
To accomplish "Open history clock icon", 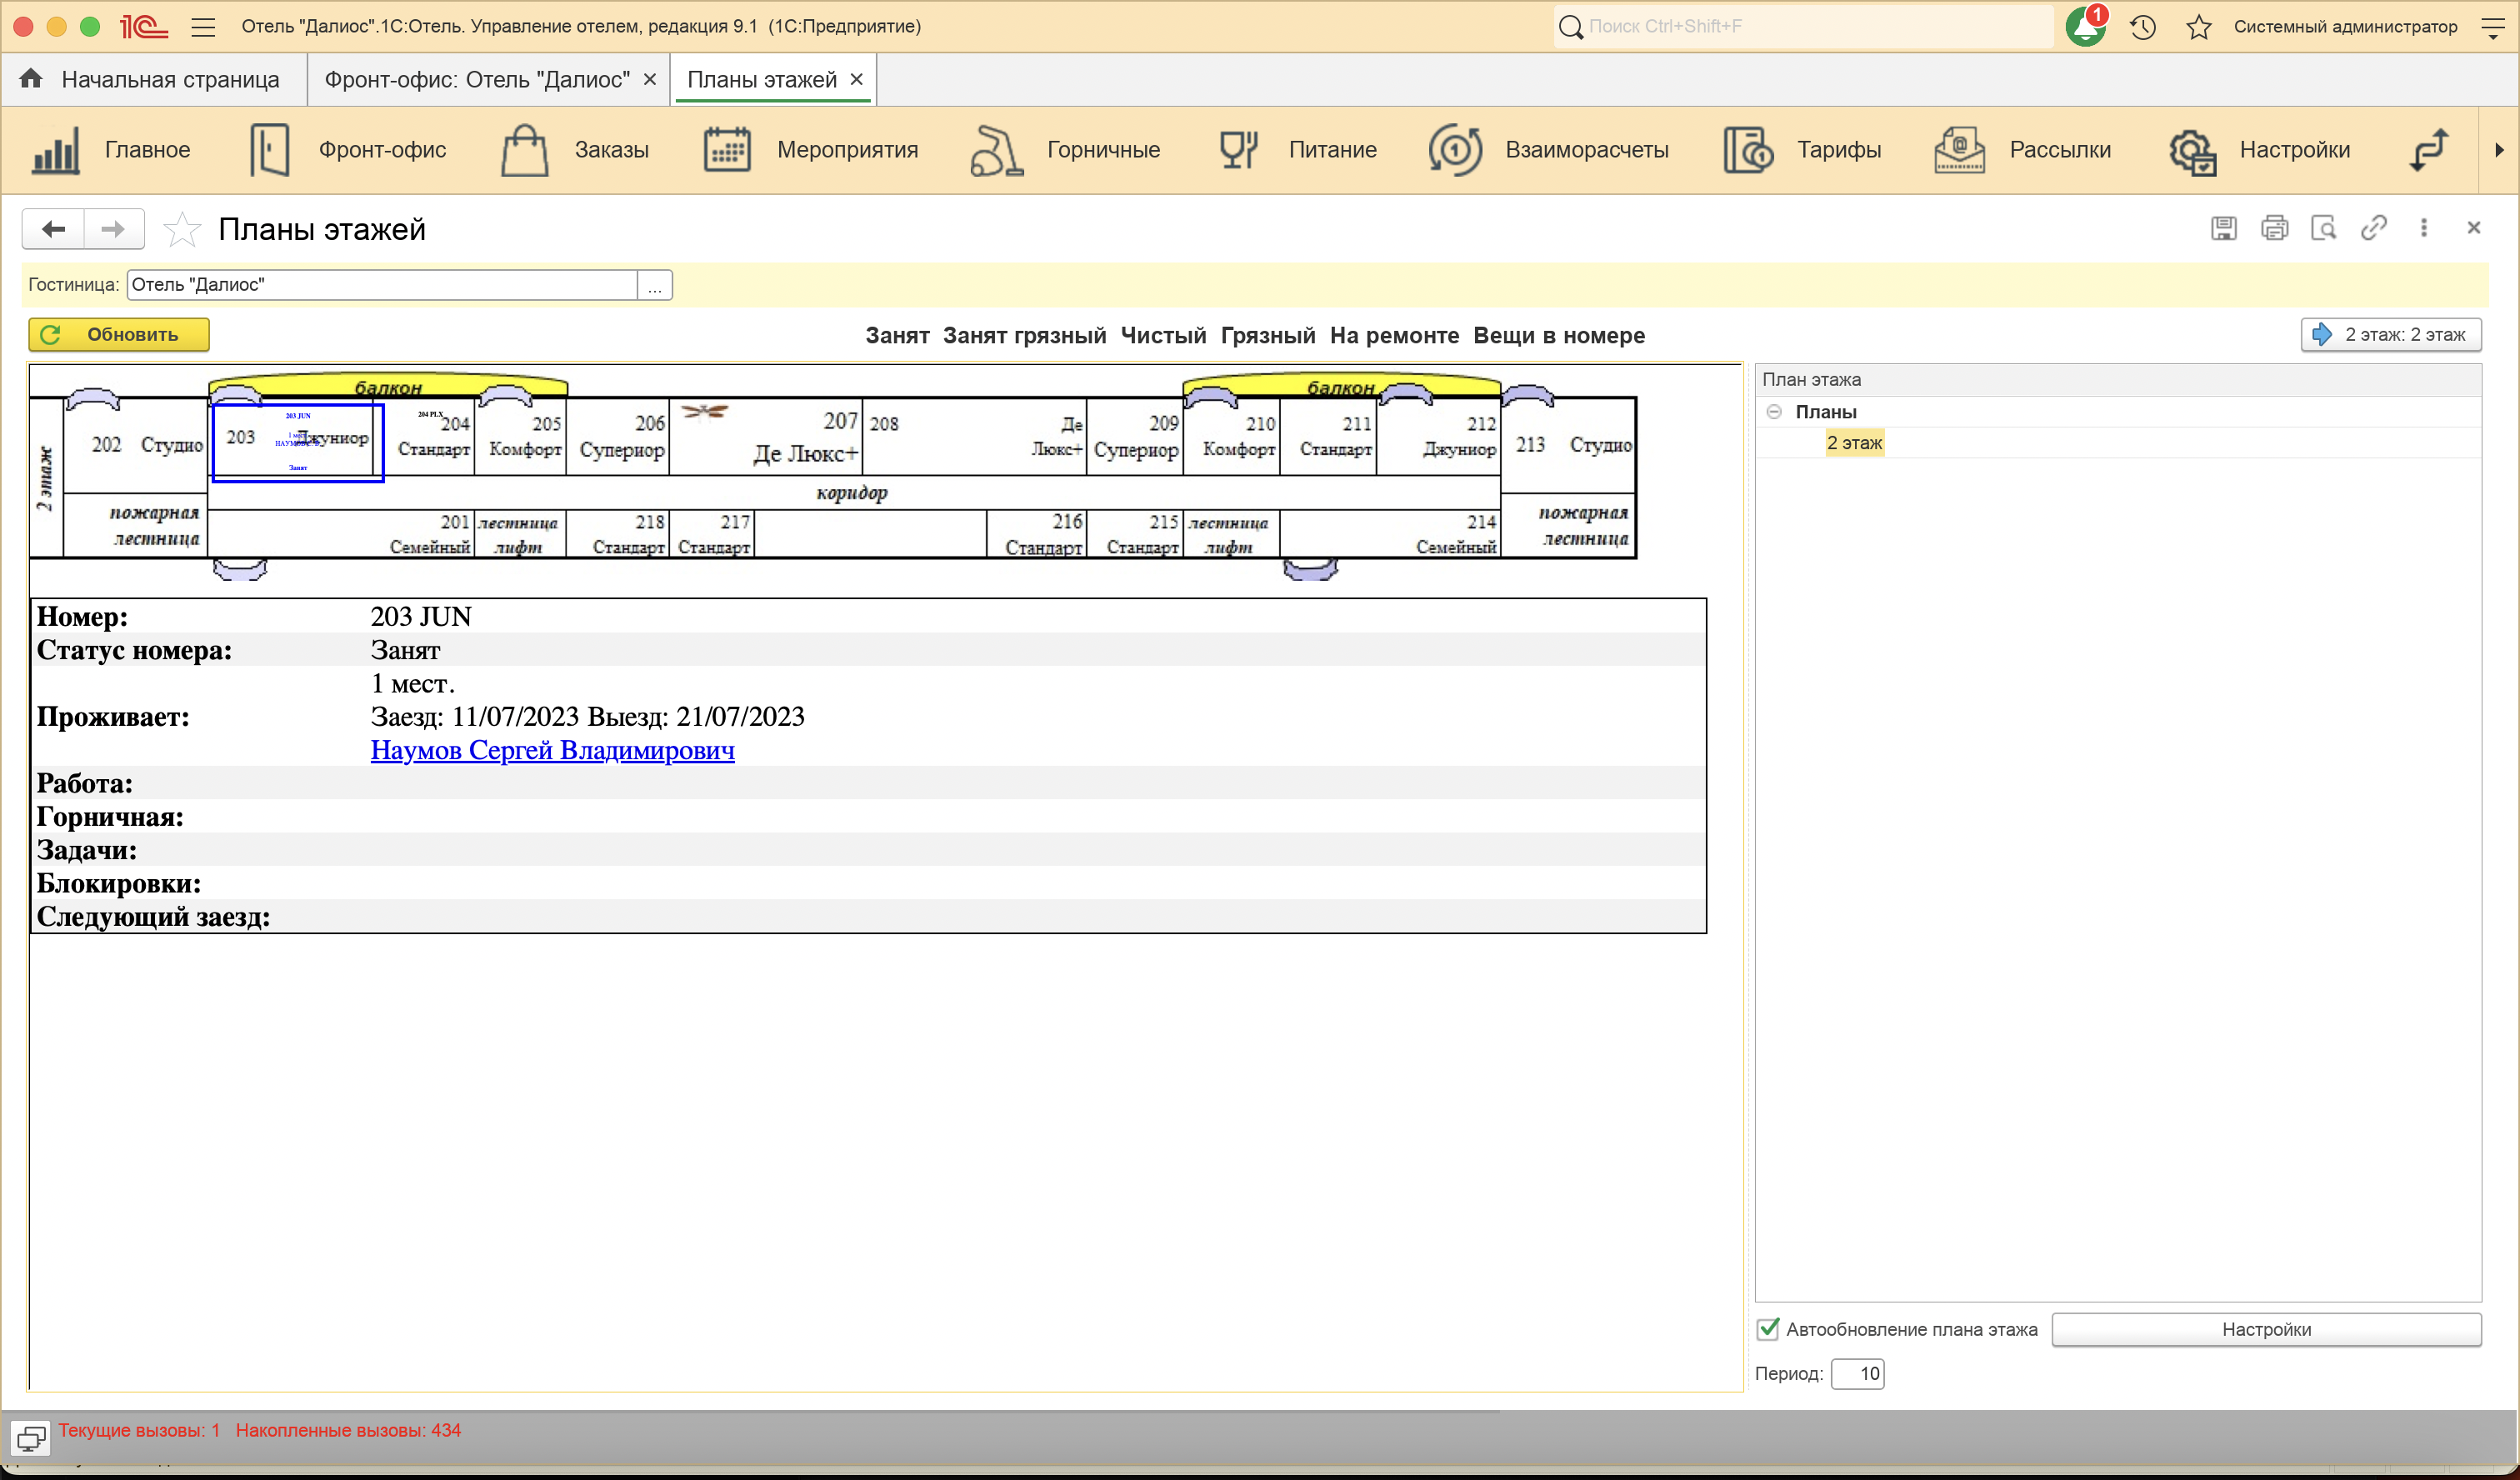I will (2142, 27).
